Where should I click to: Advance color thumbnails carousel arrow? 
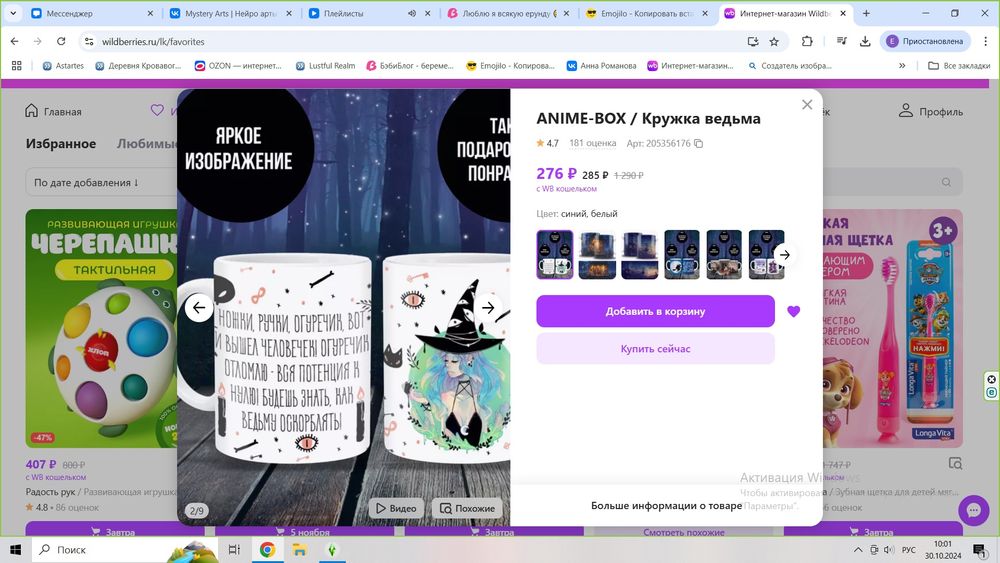(x=784, y=254)
